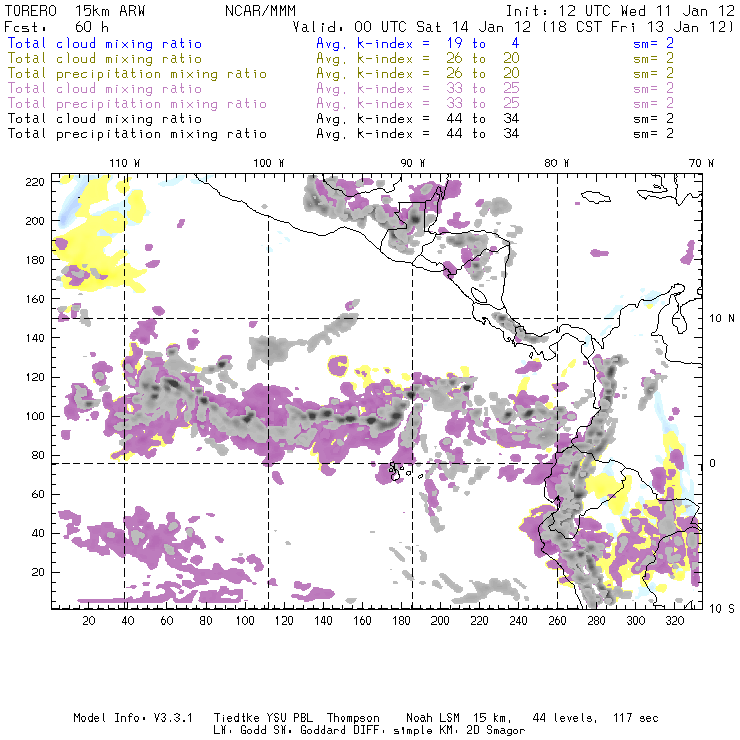Click the '10 N' latitude label
This screenshot has width=740, height=740.
(x=722, y=319)
